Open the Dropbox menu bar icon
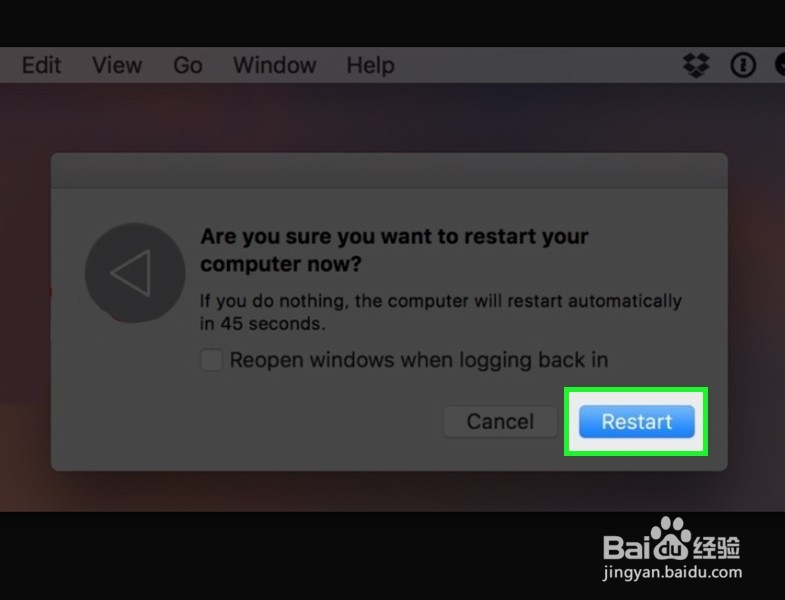This screenshot has height=600, width=785. [696, 65]
